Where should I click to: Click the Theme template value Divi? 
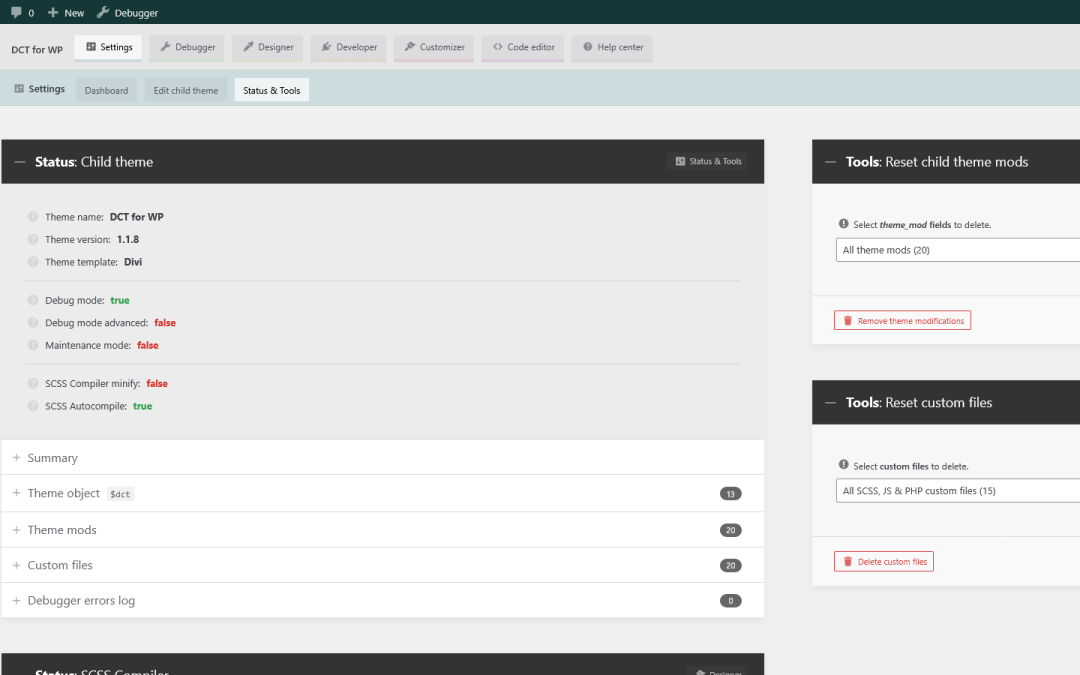coord(133,262)
